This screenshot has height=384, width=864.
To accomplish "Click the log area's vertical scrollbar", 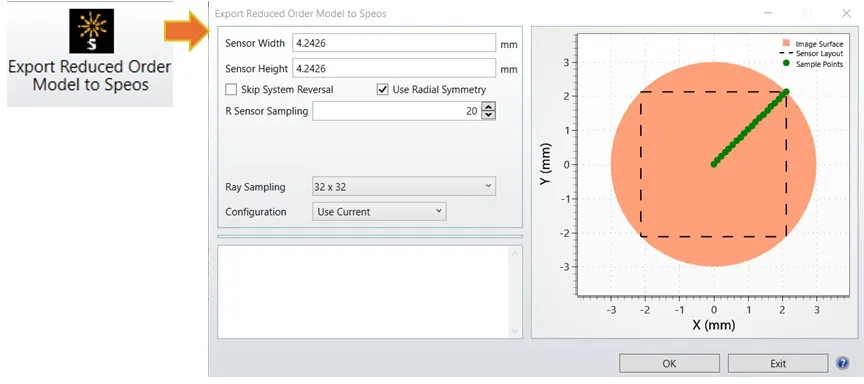I will (515, 291).
